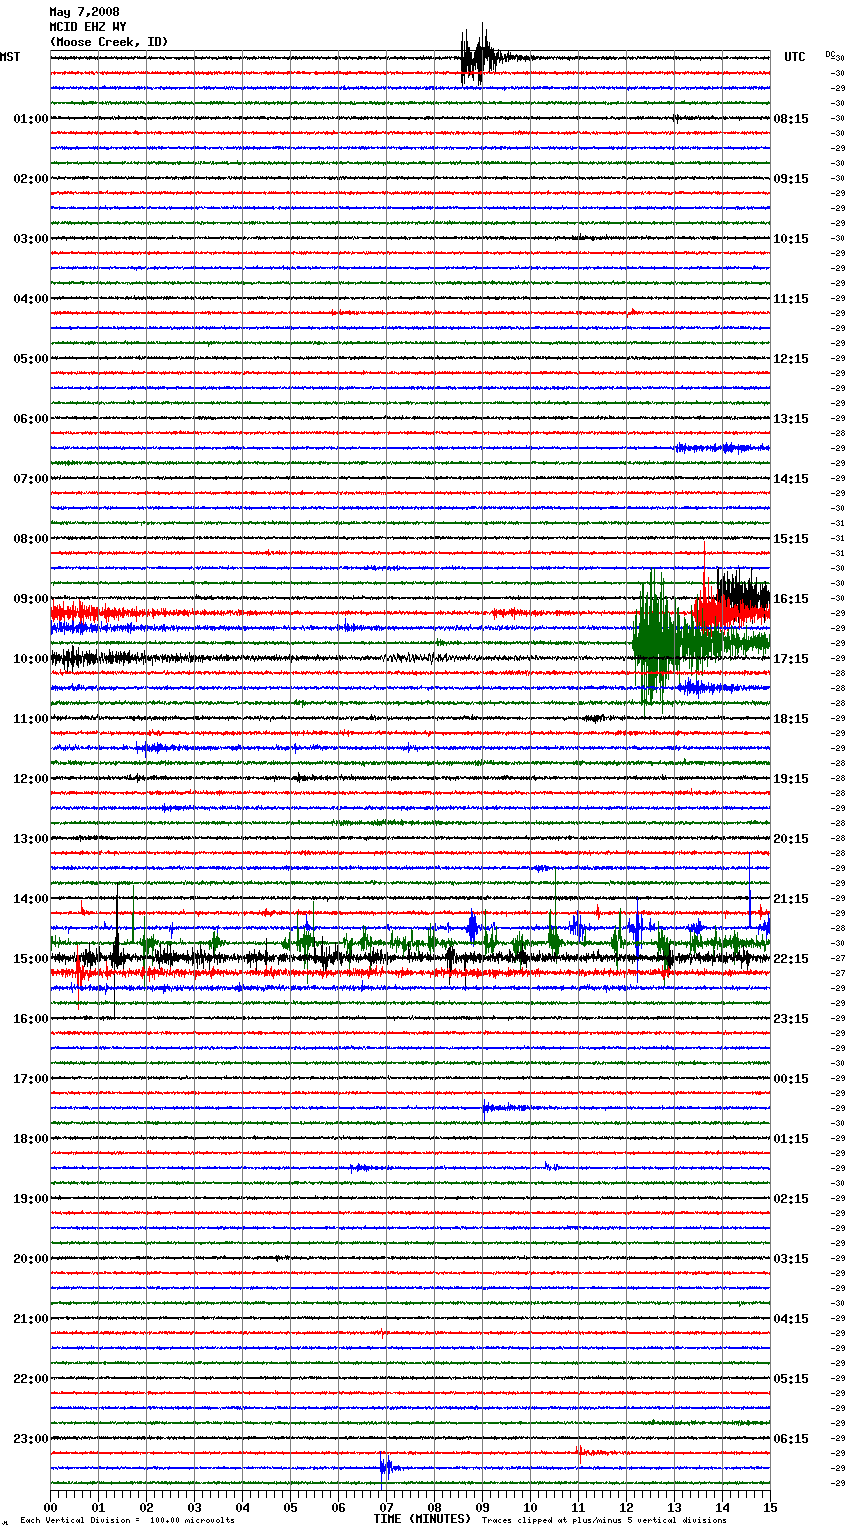Click the "21:15" UTC time label
The height and width of the screenshot is (1534, 850).
(x=791, y=899)
